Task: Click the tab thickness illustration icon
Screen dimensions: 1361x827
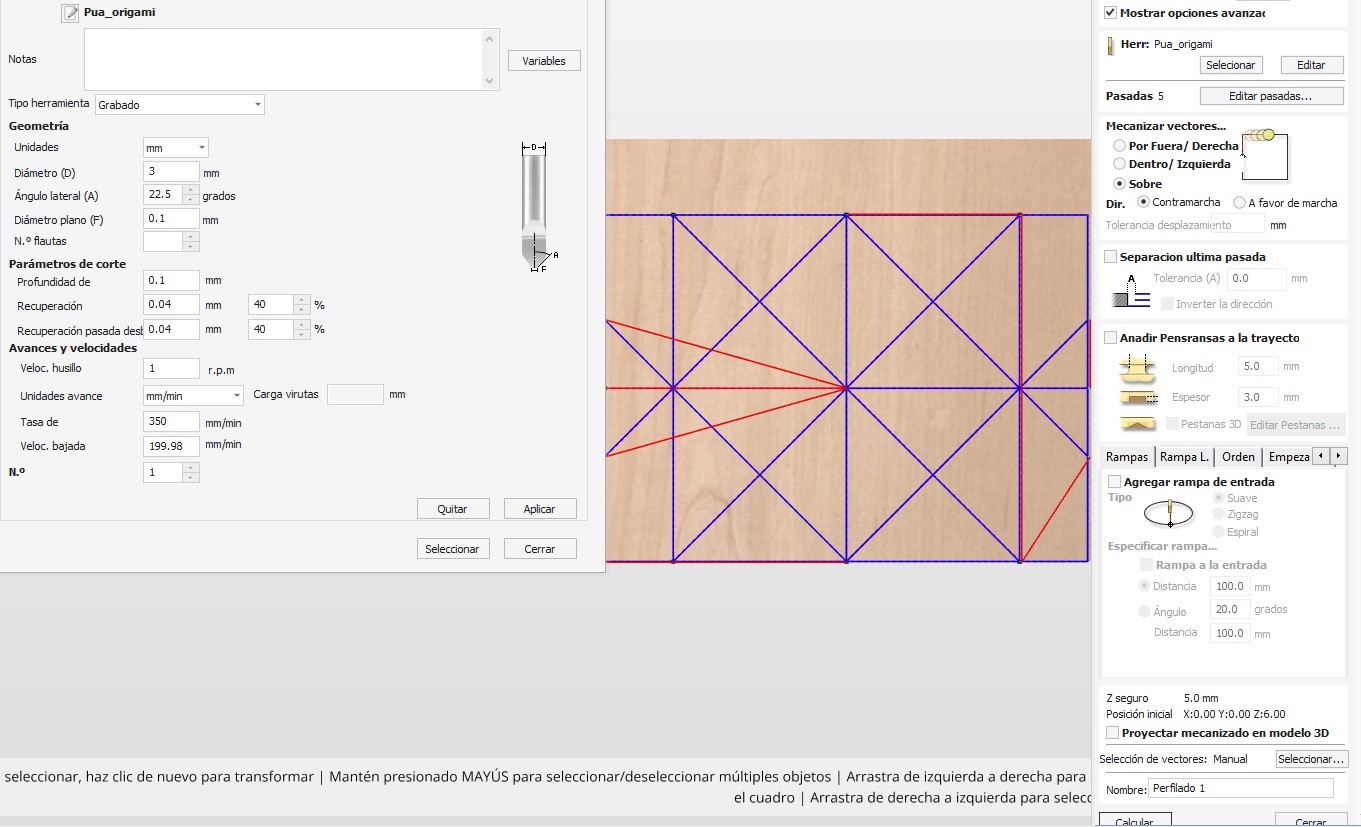Action: click(x=1137, y=397)
